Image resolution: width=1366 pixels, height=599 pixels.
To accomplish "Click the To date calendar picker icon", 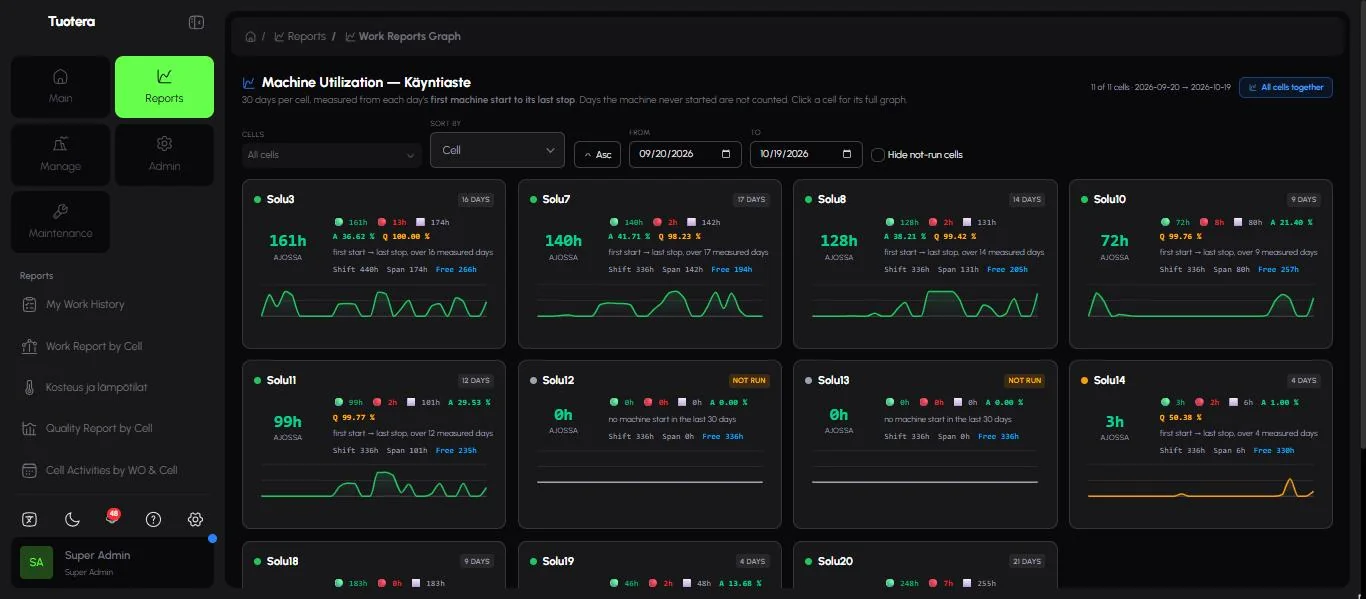I will click(x=847, y=154).
